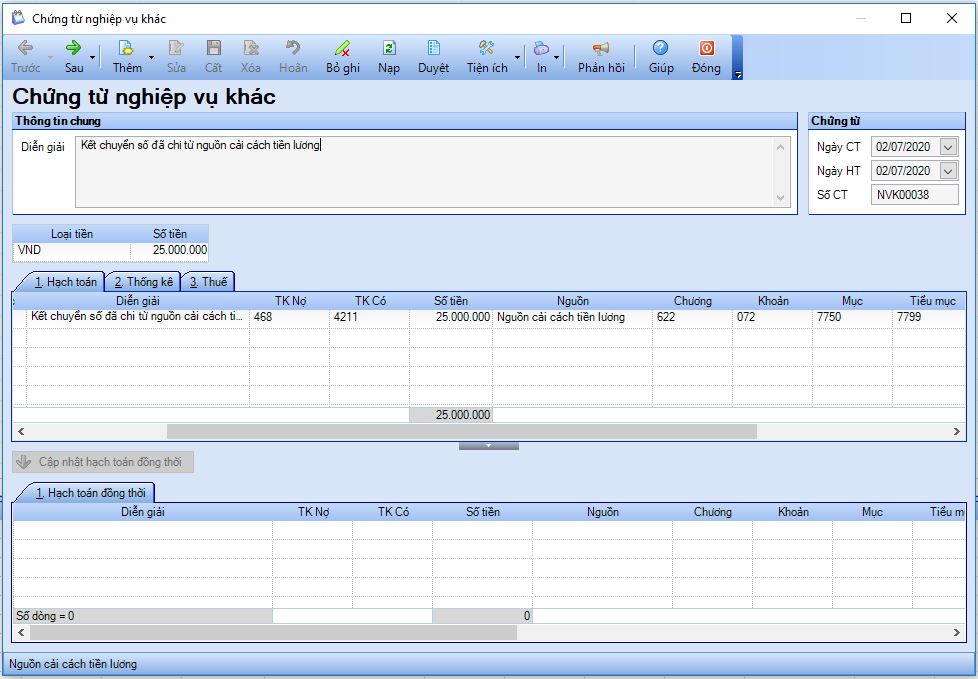The height and width of the screenshot is (679, 978).
Task: Collapse the panel splitter arrow below grid
Action: coord(488,445)
